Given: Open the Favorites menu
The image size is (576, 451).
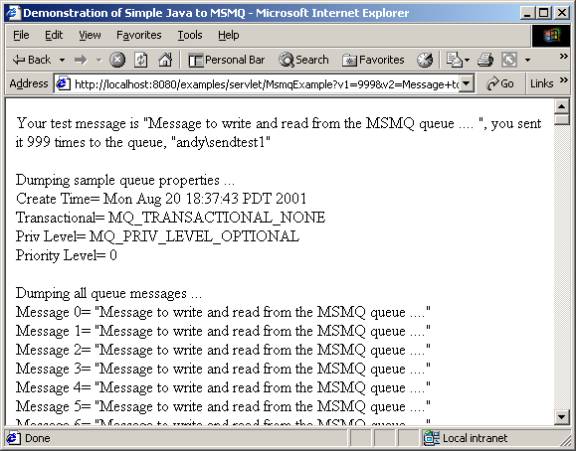Looking at the screenshot, I should pyautogui.click(x=139, y=35).
